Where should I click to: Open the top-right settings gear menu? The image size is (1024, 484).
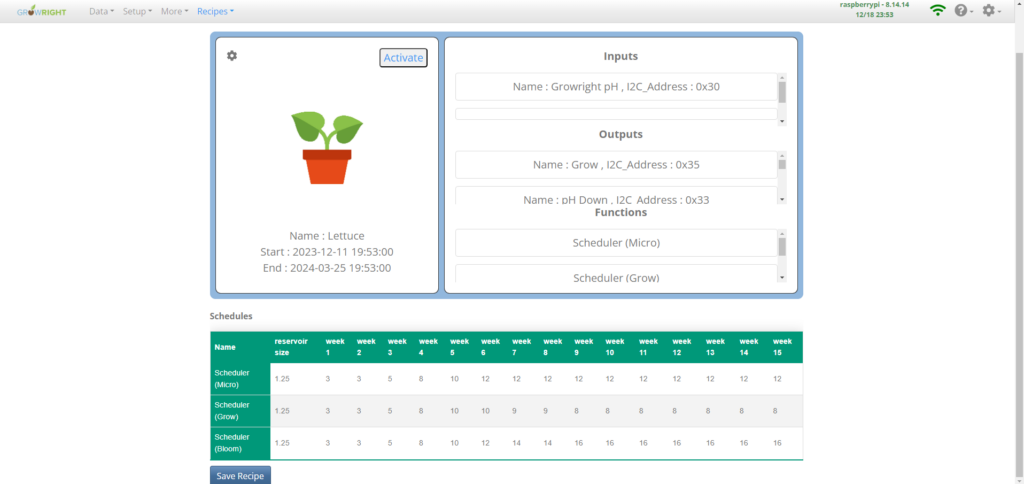[x=991, y=10]
